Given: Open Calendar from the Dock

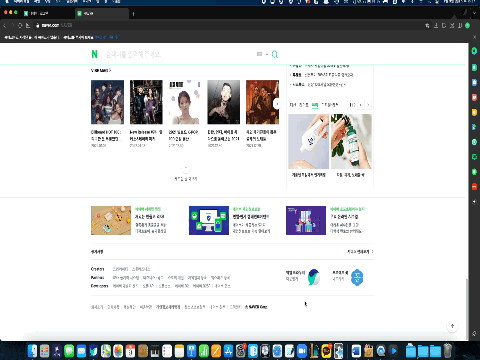Looking at the screenshot, I should click(130, 351).
